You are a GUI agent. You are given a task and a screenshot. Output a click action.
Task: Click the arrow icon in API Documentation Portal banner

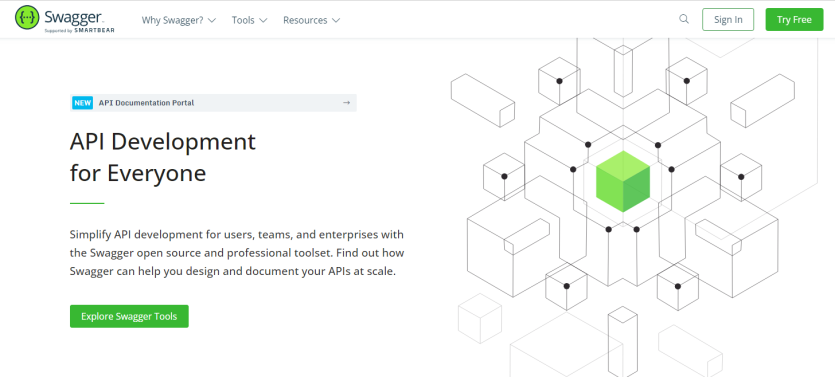(x=347, y=103)
